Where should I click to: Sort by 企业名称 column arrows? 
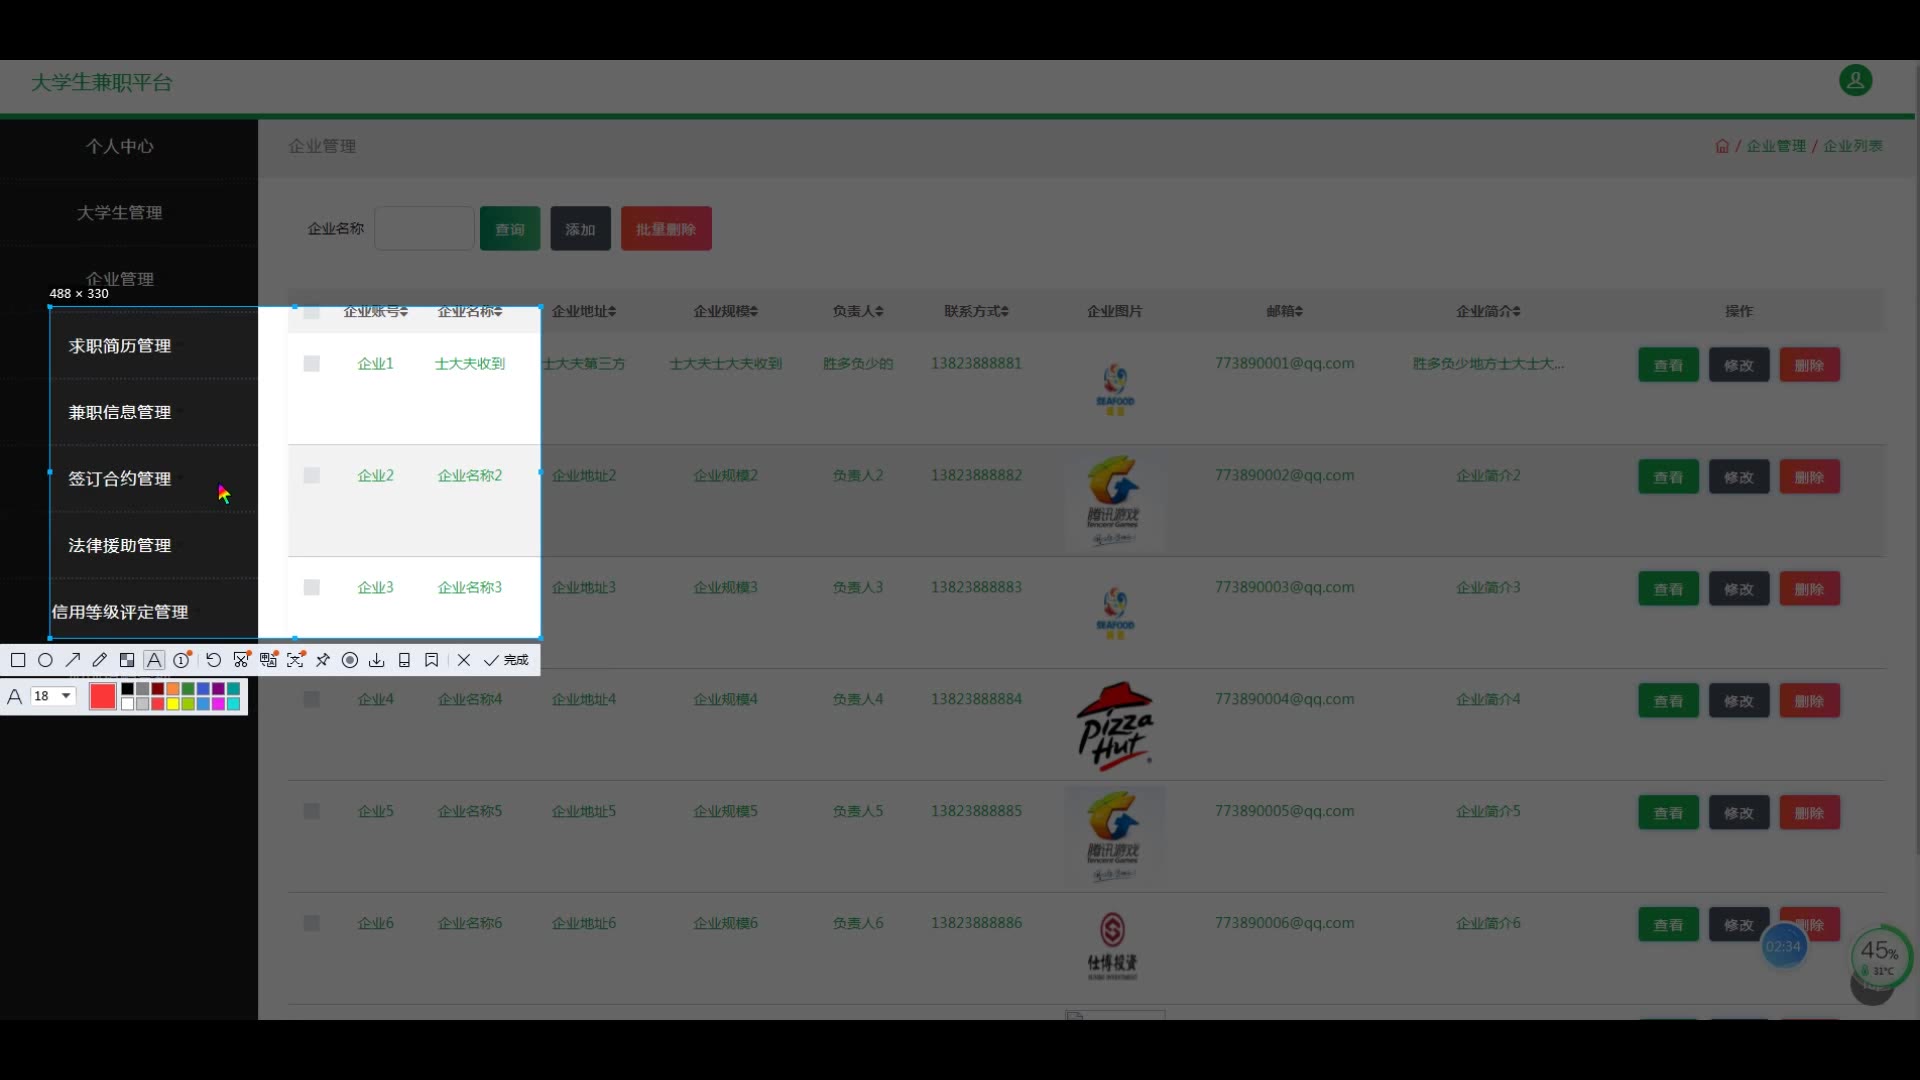coord(498,312)
